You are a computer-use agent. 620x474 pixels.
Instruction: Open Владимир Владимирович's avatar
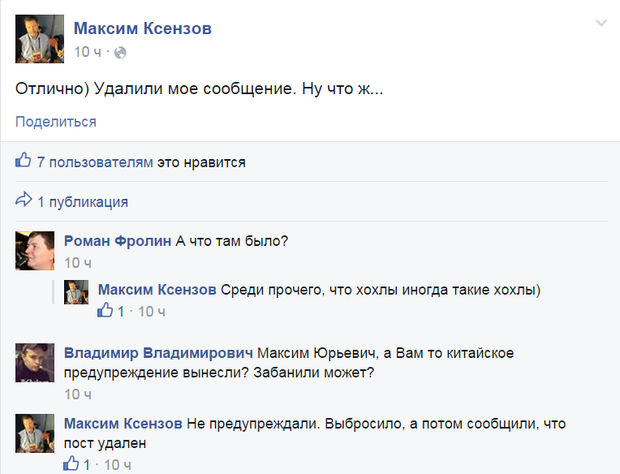tap(35, 363)
